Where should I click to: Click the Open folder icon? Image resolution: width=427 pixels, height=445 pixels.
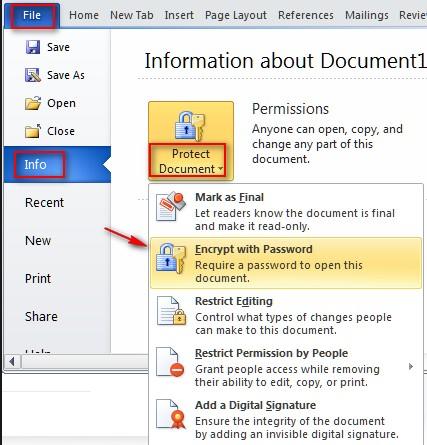coord(33,103)
